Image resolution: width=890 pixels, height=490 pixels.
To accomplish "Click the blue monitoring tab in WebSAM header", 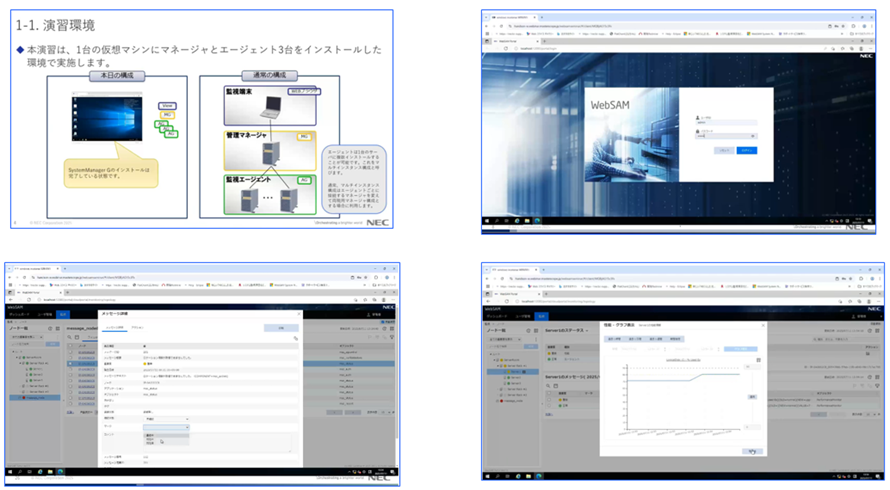I will click(62, 313).
